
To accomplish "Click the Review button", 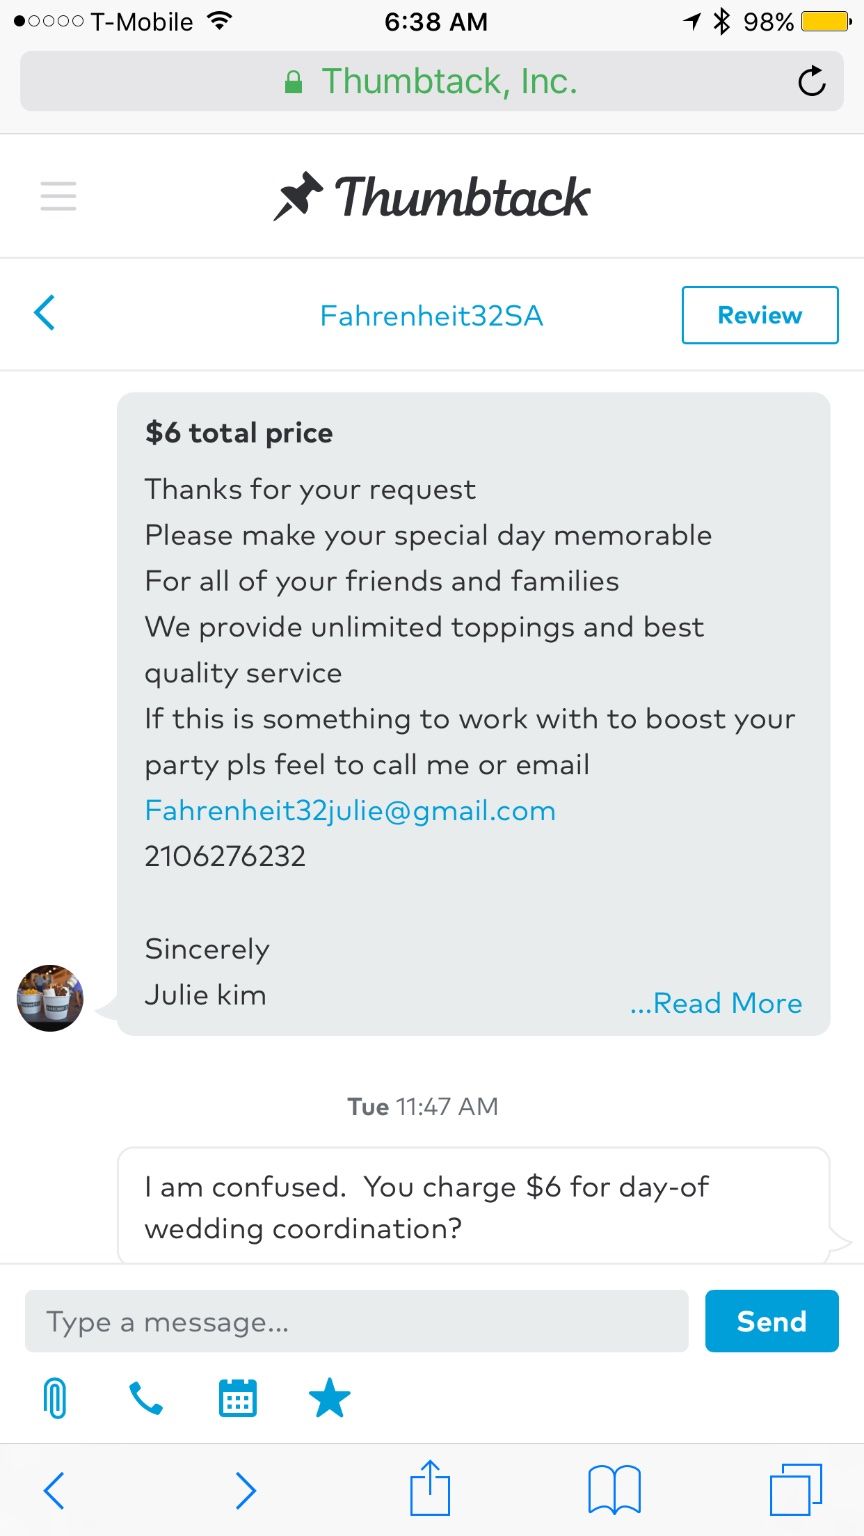I will (759, 315).
